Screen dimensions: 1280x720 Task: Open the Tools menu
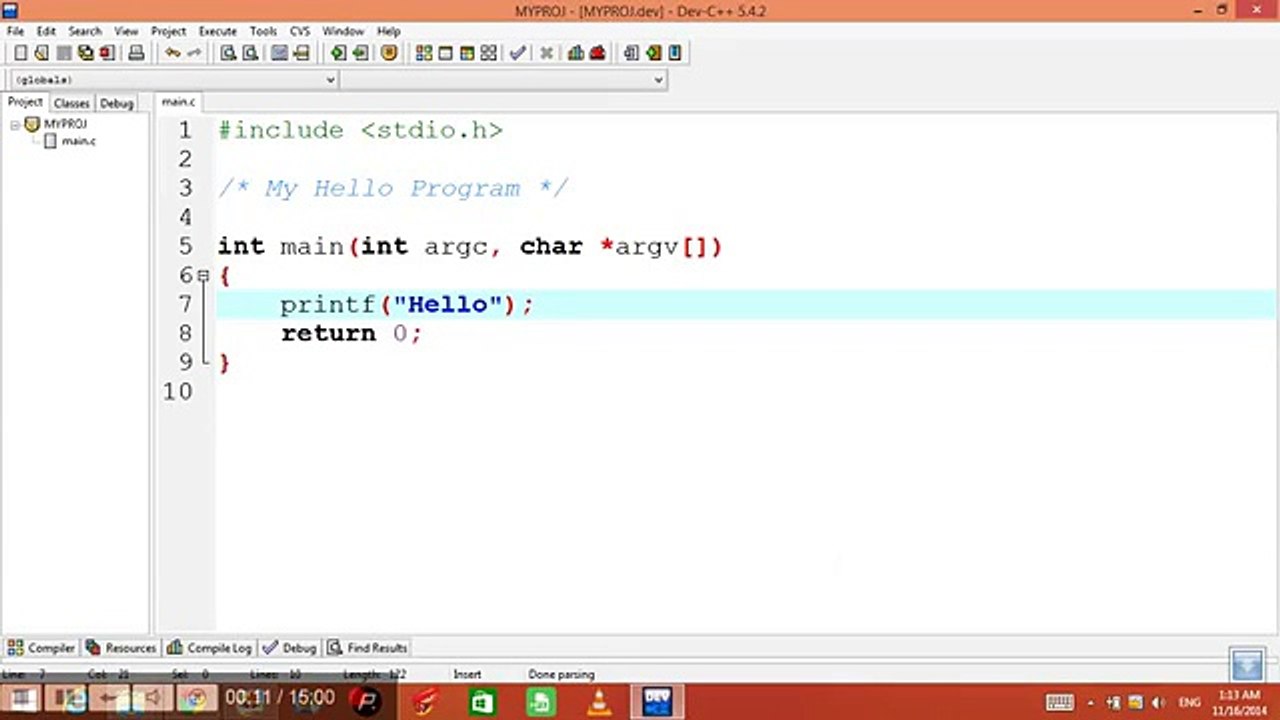[263, 31]
